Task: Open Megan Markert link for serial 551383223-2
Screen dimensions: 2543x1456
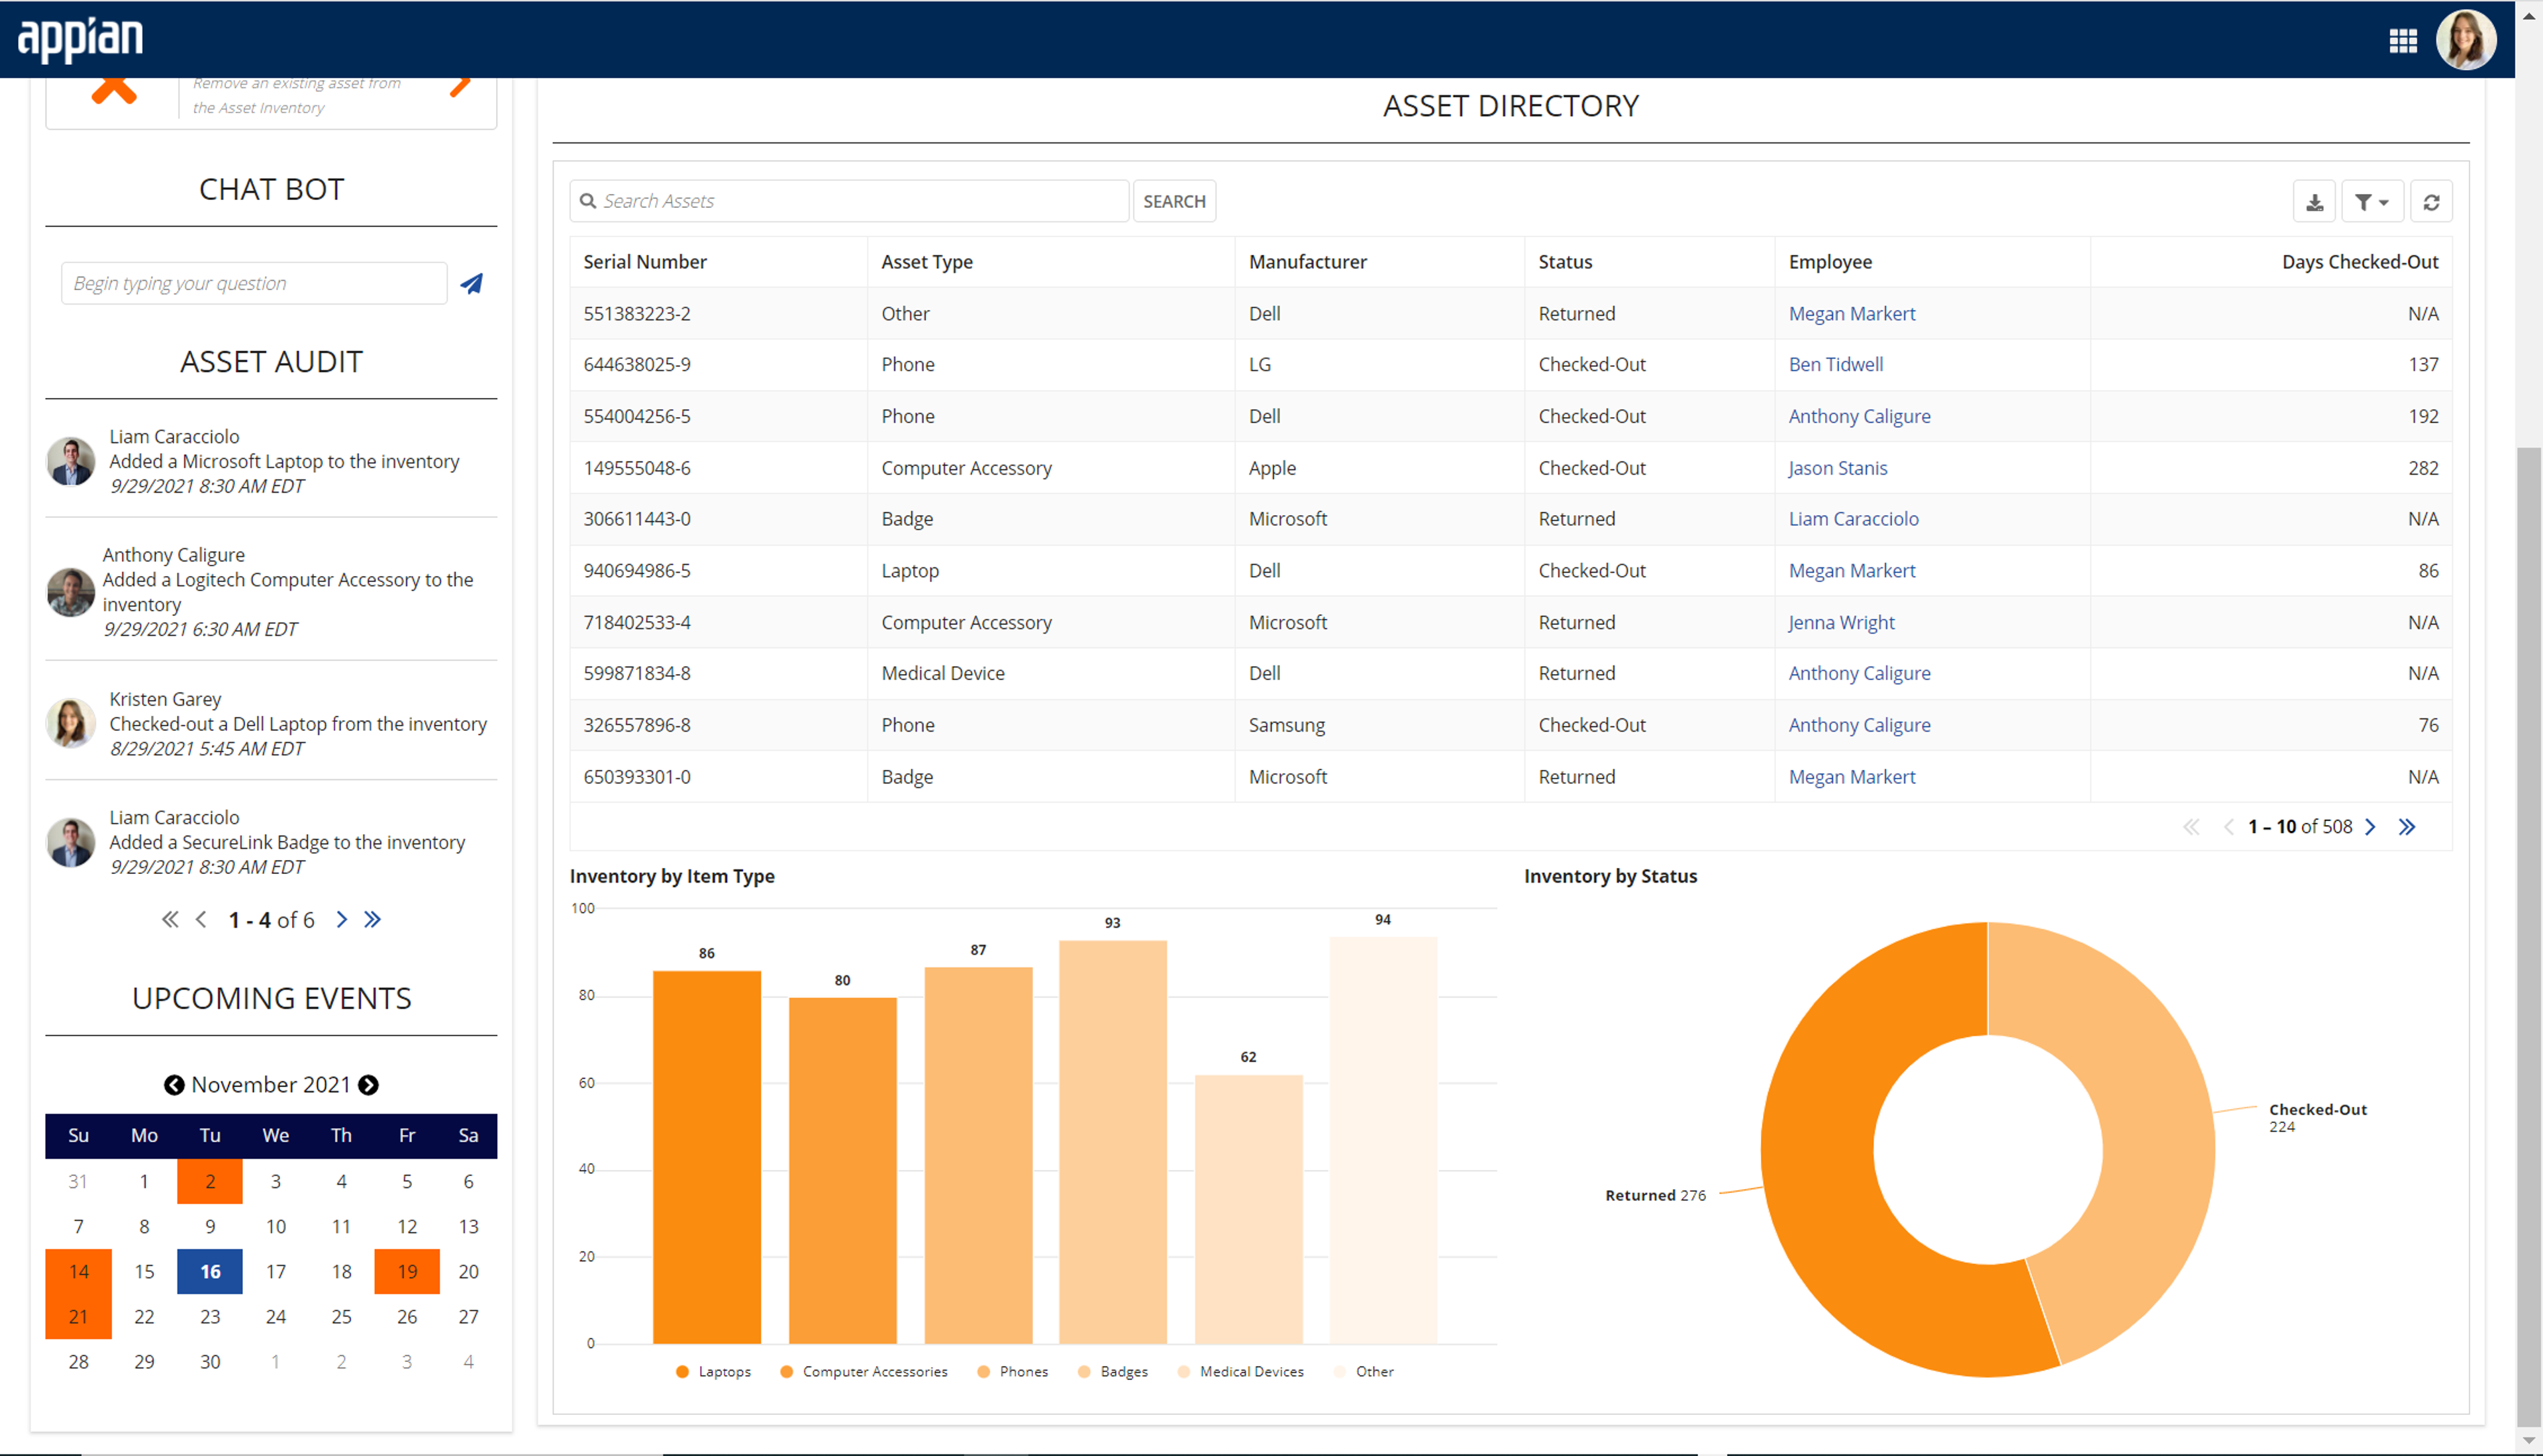Action: [x=1851, y=314]
